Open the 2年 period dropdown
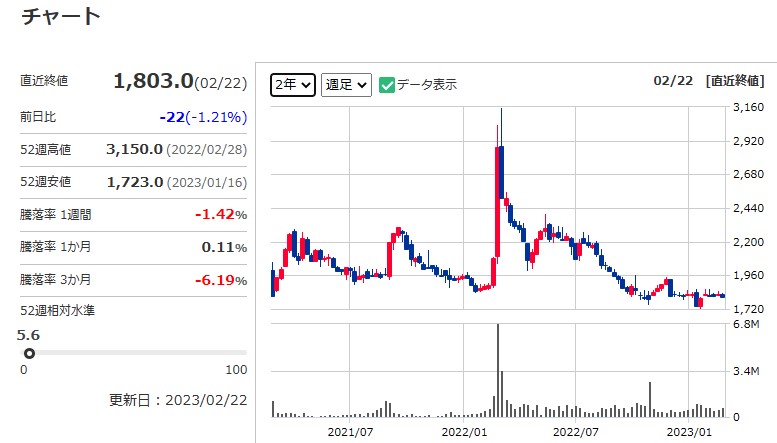 point(293,85)
